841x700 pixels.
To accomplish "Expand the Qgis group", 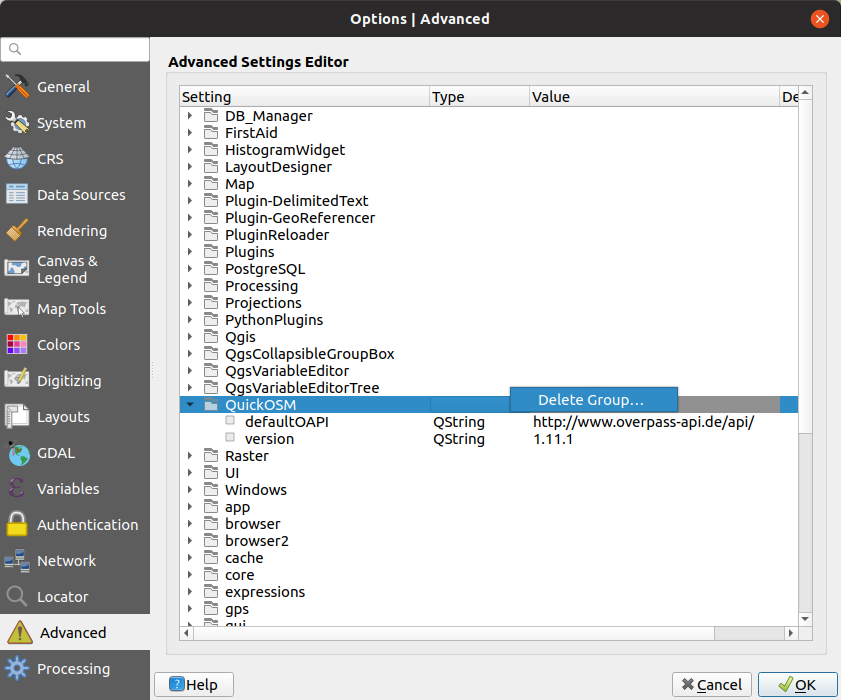I will 189,336.
